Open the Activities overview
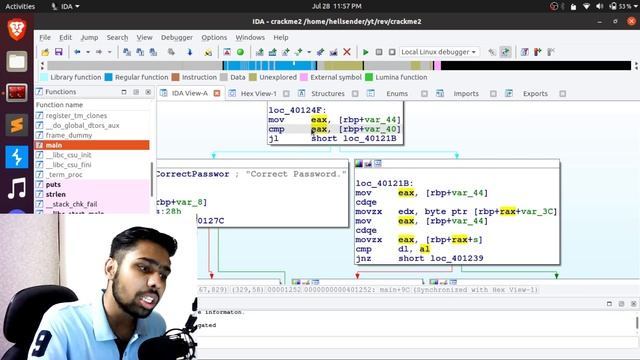640x360 pixels. click(x=20, y=6)
